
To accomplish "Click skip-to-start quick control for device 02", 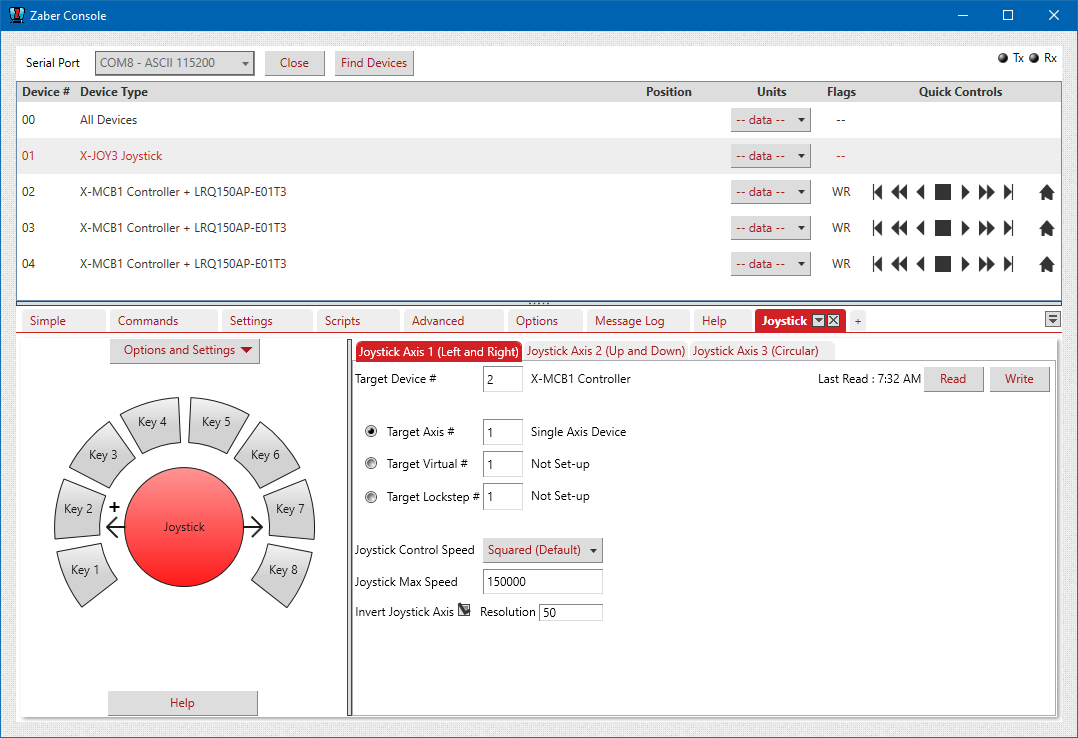I will [877, 192].
